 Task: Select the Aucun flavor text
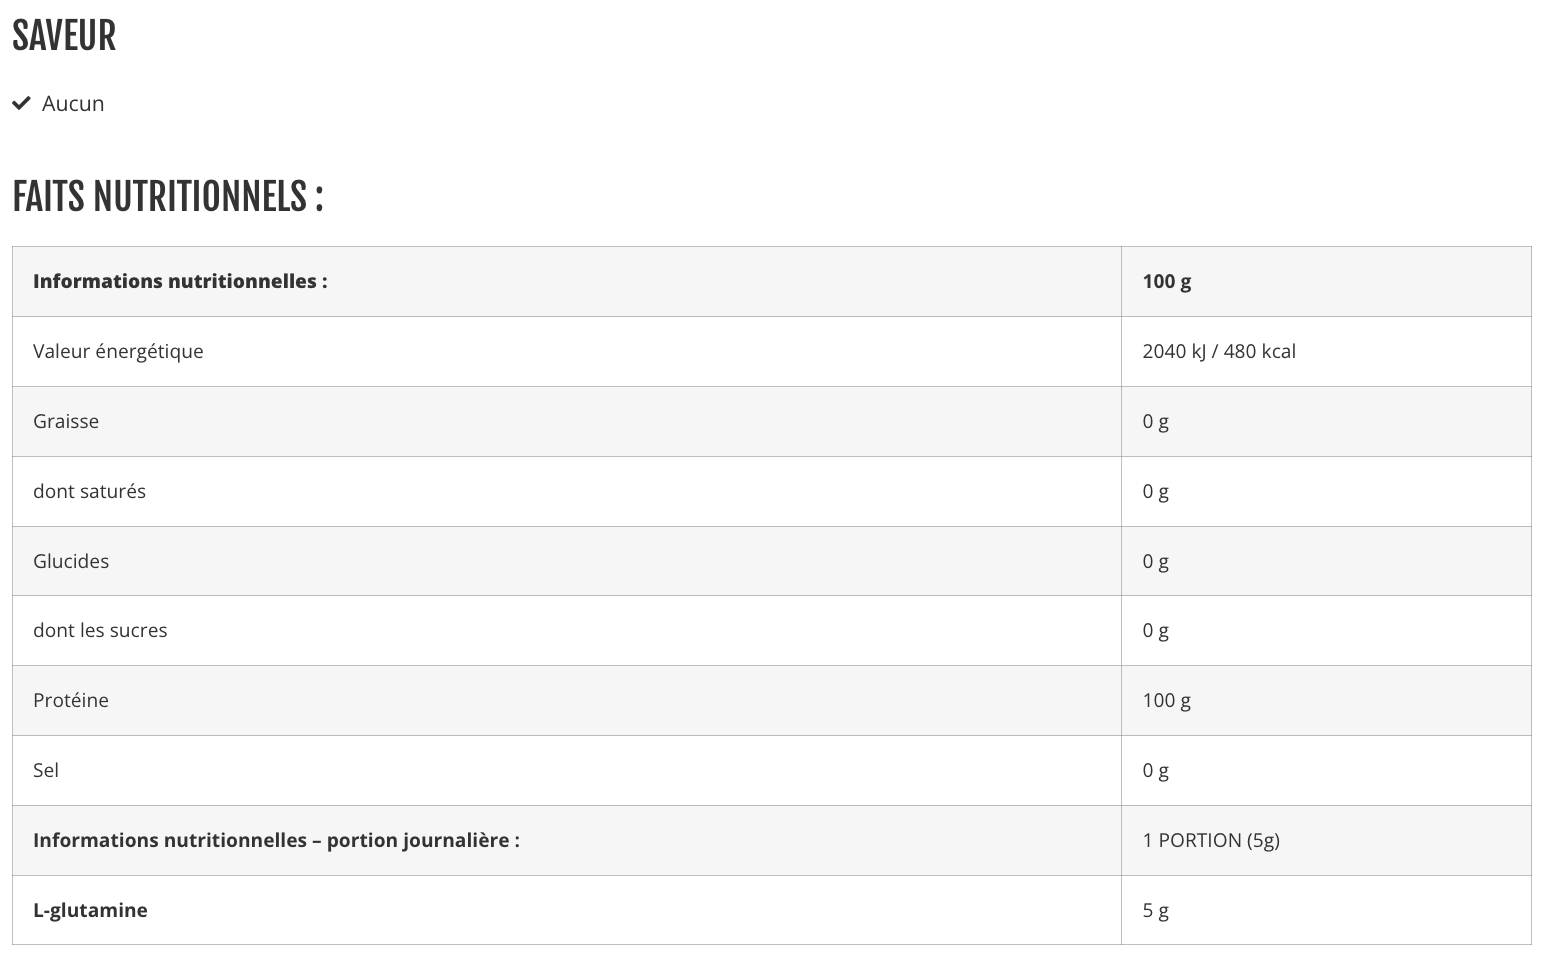click(x=73, y=104)
